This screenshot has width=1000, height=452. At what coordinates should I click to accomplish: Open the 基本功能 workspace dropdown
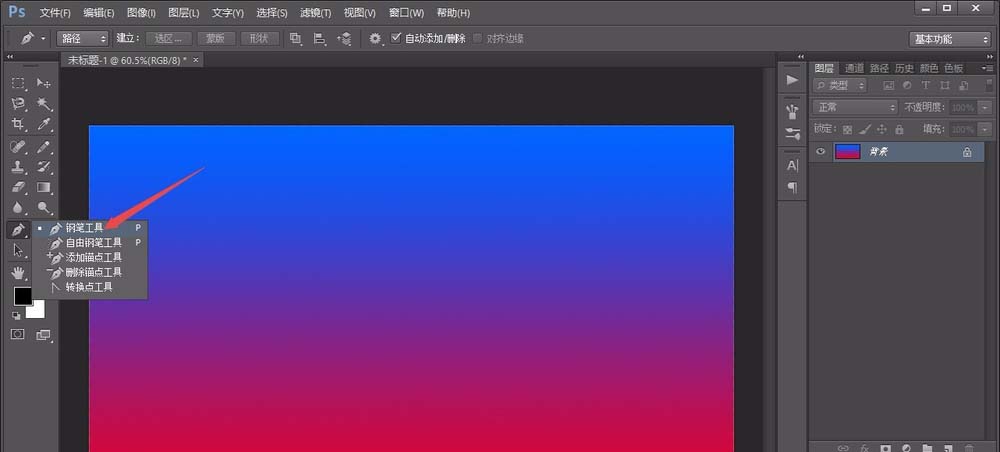[x=950, y=39]
